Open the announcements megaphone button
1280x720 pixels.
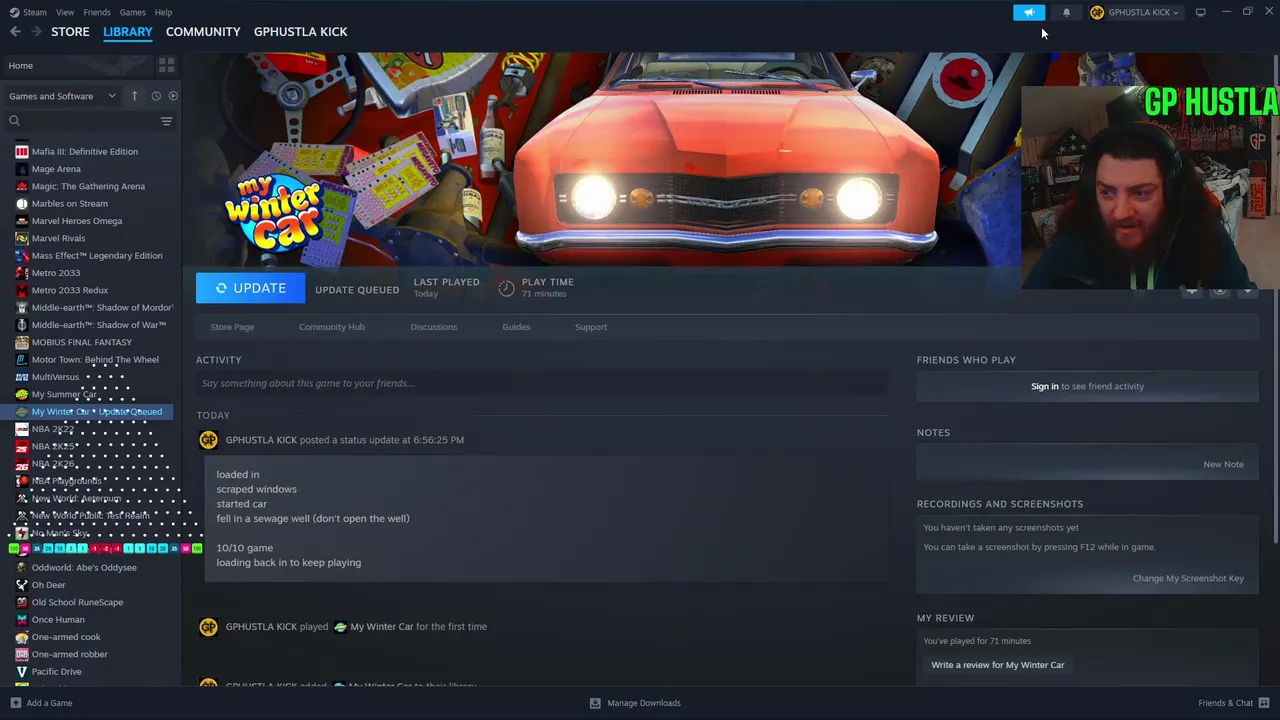[x=1029, y=12]
